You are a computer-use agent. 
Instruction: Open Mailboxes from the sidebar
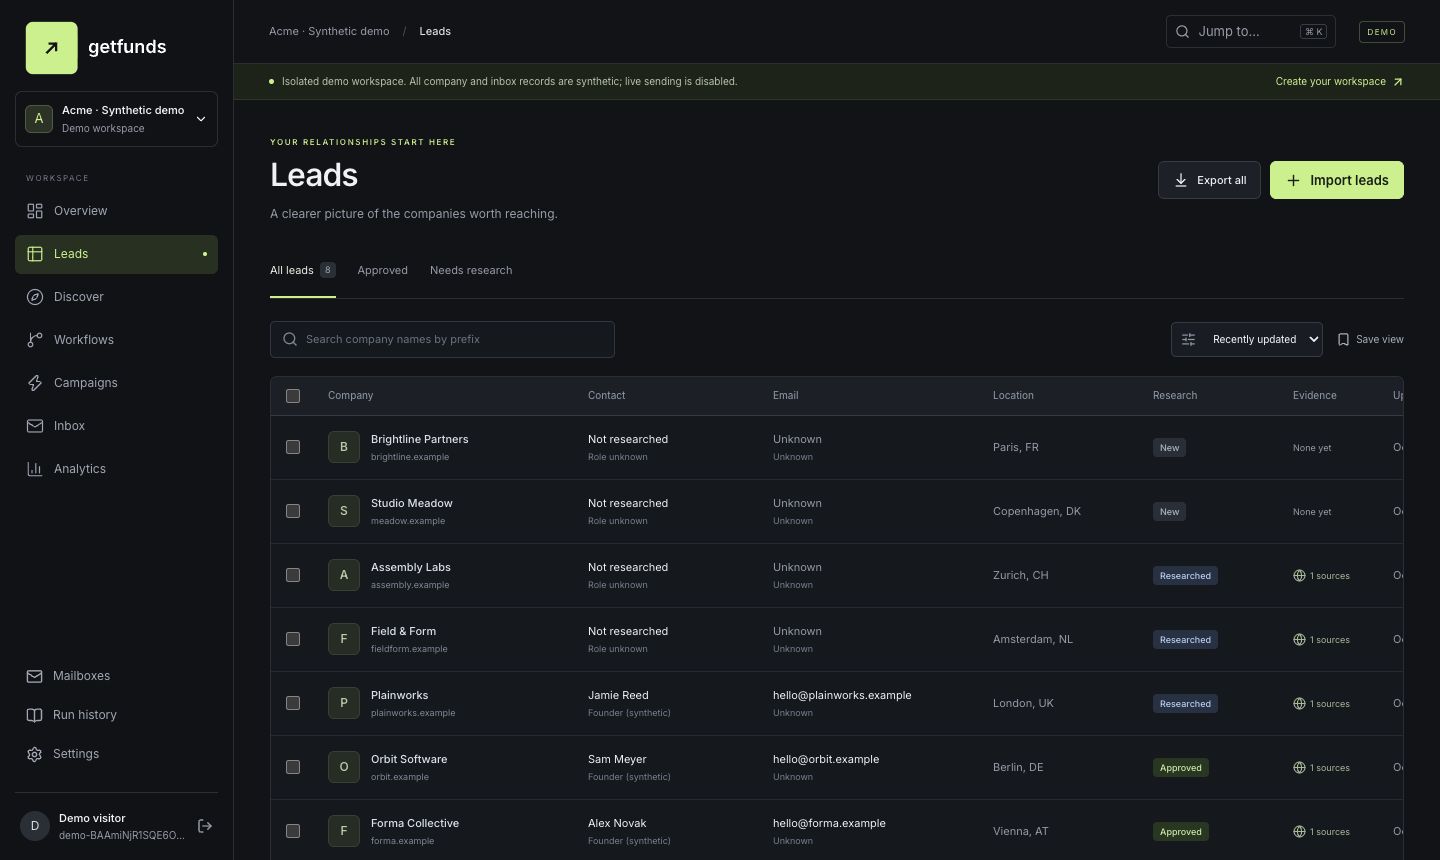(116, 676)
